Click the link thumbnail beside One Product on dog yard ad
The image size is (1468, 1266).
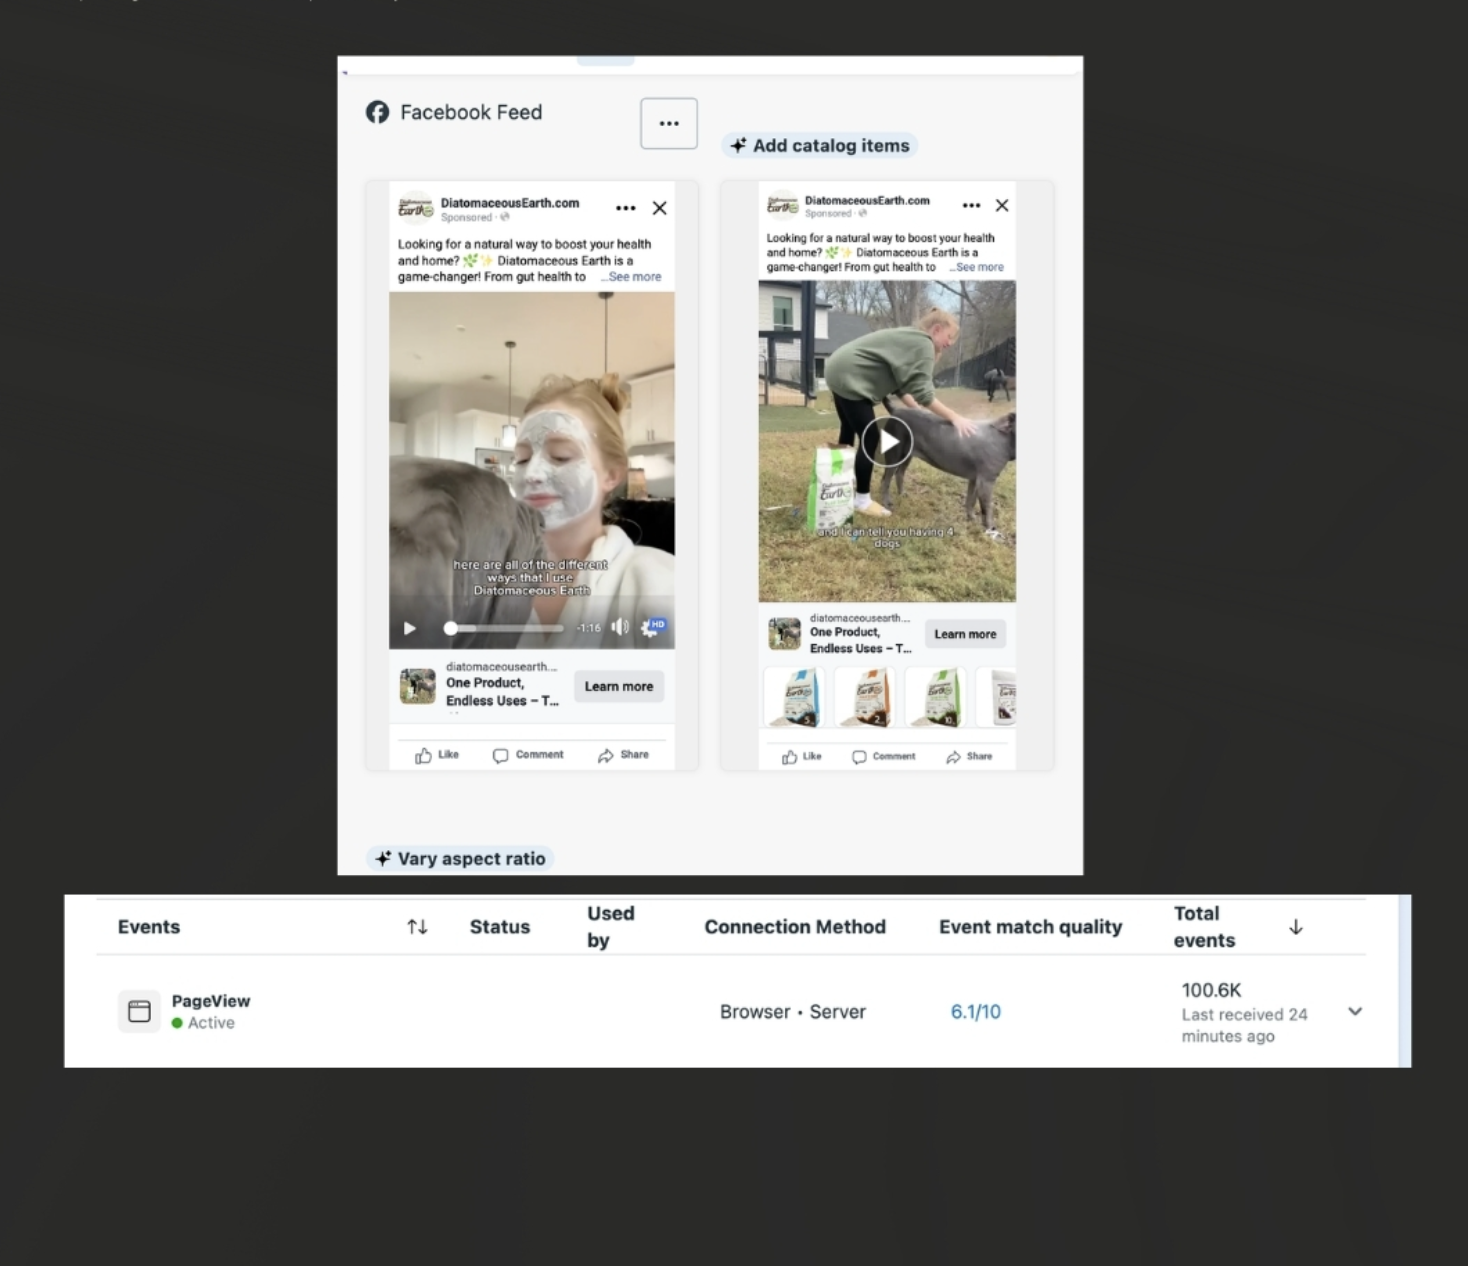[784, 634]
